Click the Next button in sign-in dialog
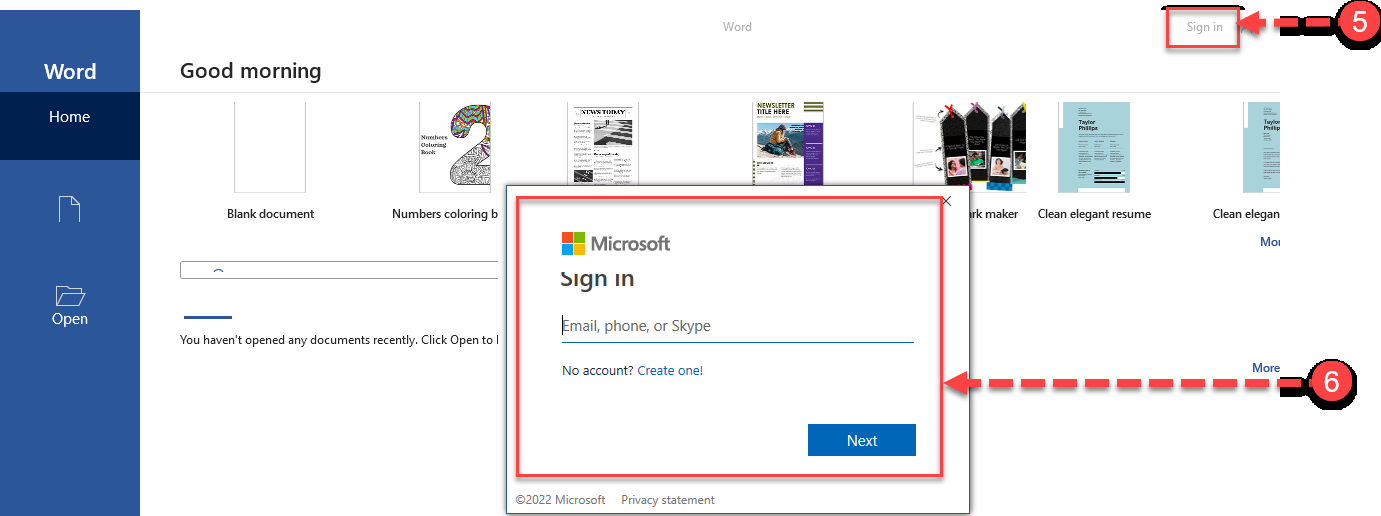Image resolution: width=1381 pixels, height=516 pixels. click(x=862, y=440)
